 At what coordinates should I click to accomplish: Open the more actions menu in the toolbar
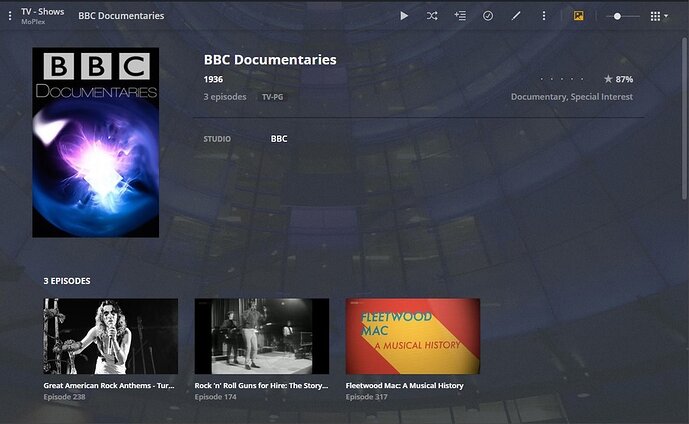[x=544, y=16]
